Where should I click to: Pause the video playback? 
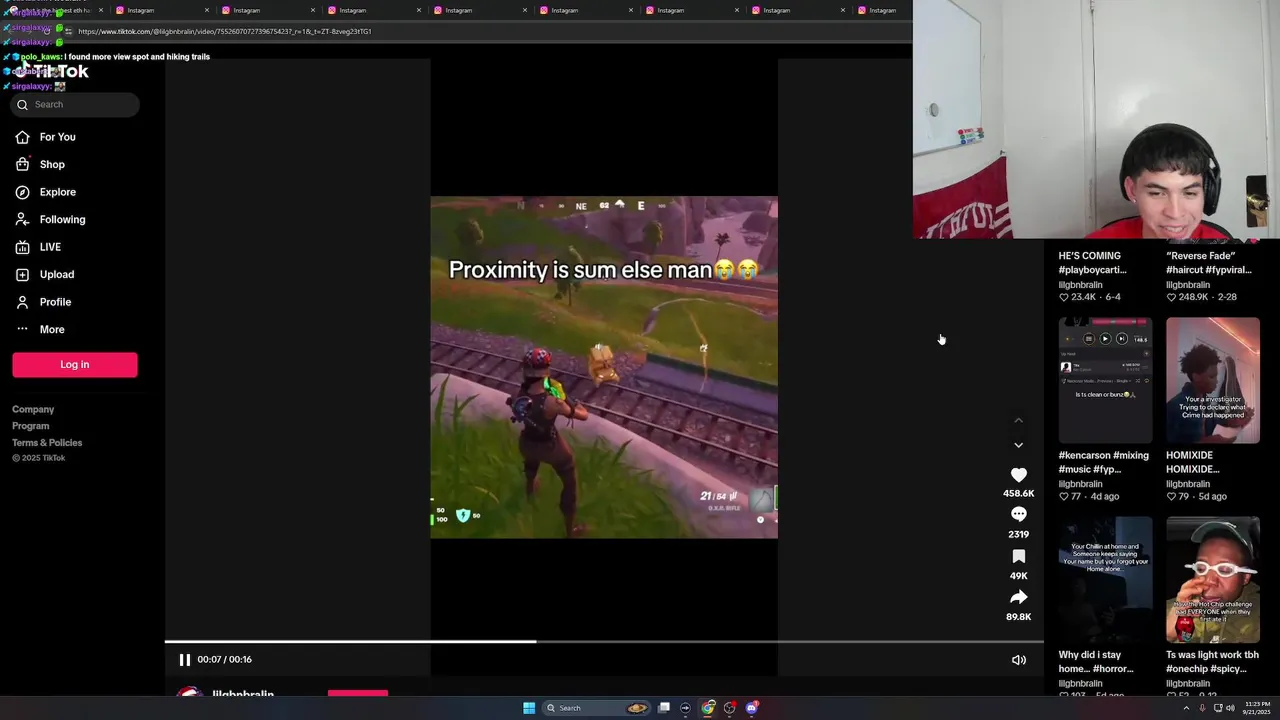pyautogui.click(x=184, y=659)
